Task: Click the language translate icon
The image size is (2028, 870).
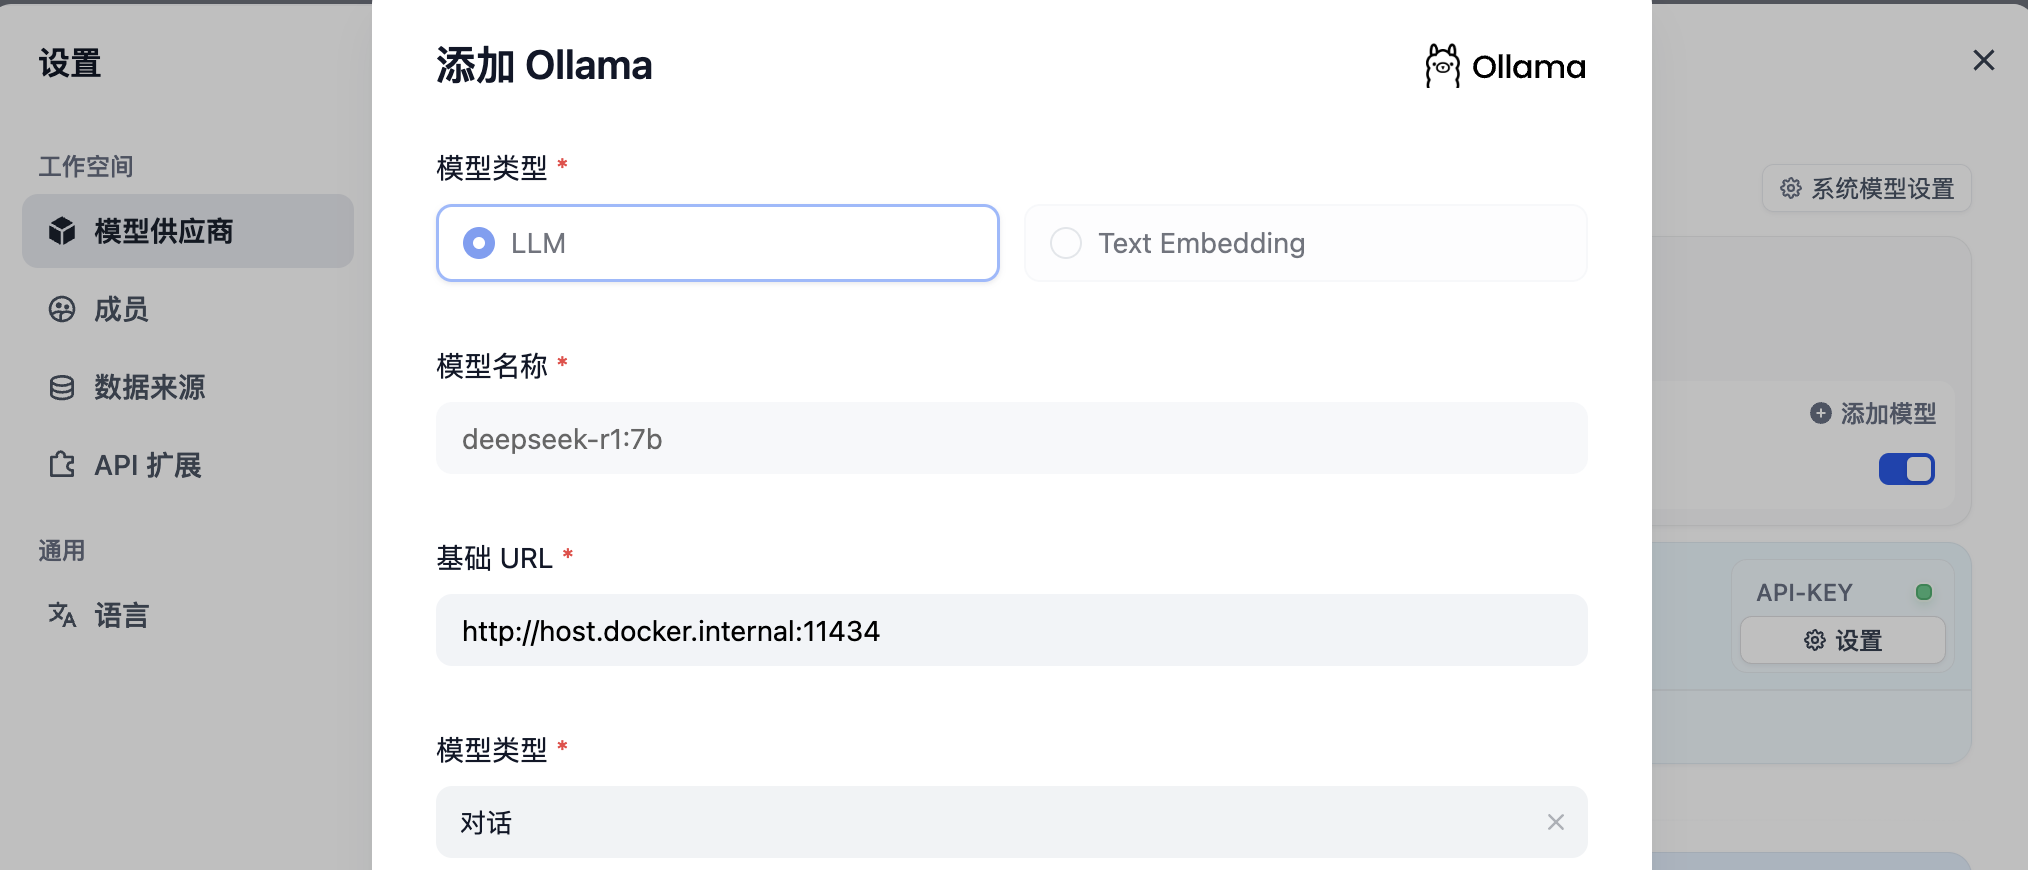Action: pyautogui.click(x=62, y=614)
